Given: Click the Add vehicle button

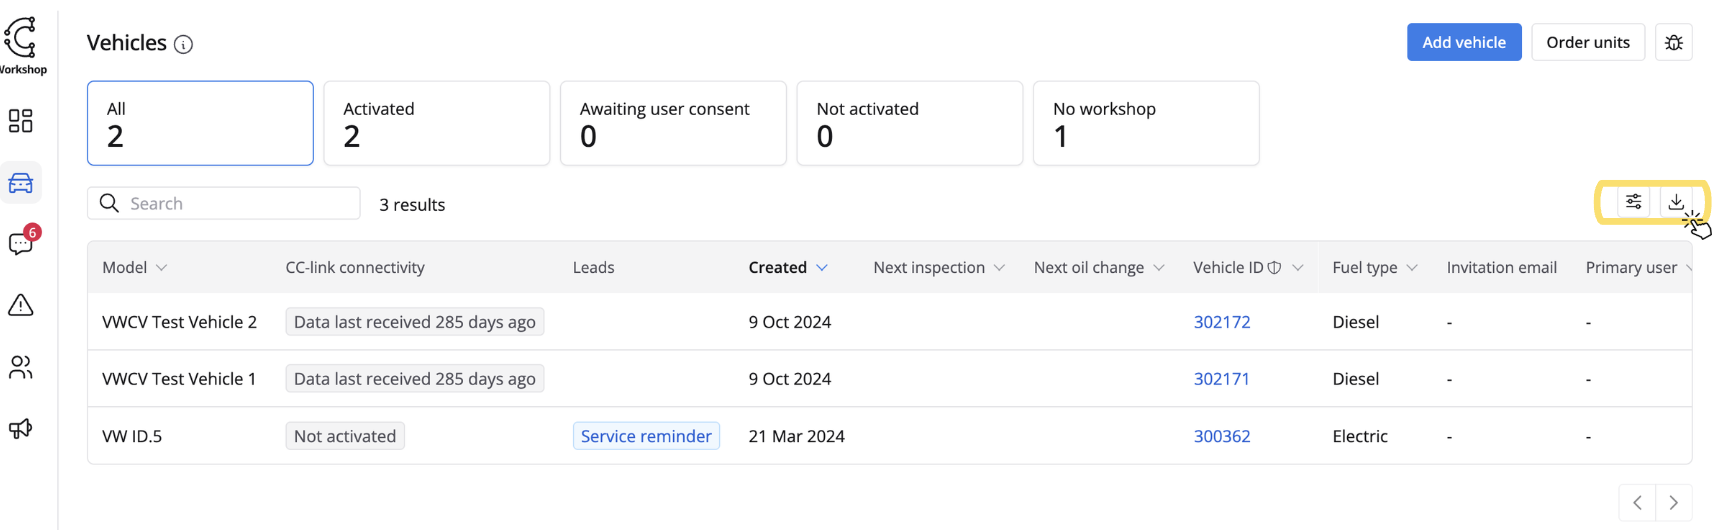Looking at the screenshot, I should (x=1463, y=42).
